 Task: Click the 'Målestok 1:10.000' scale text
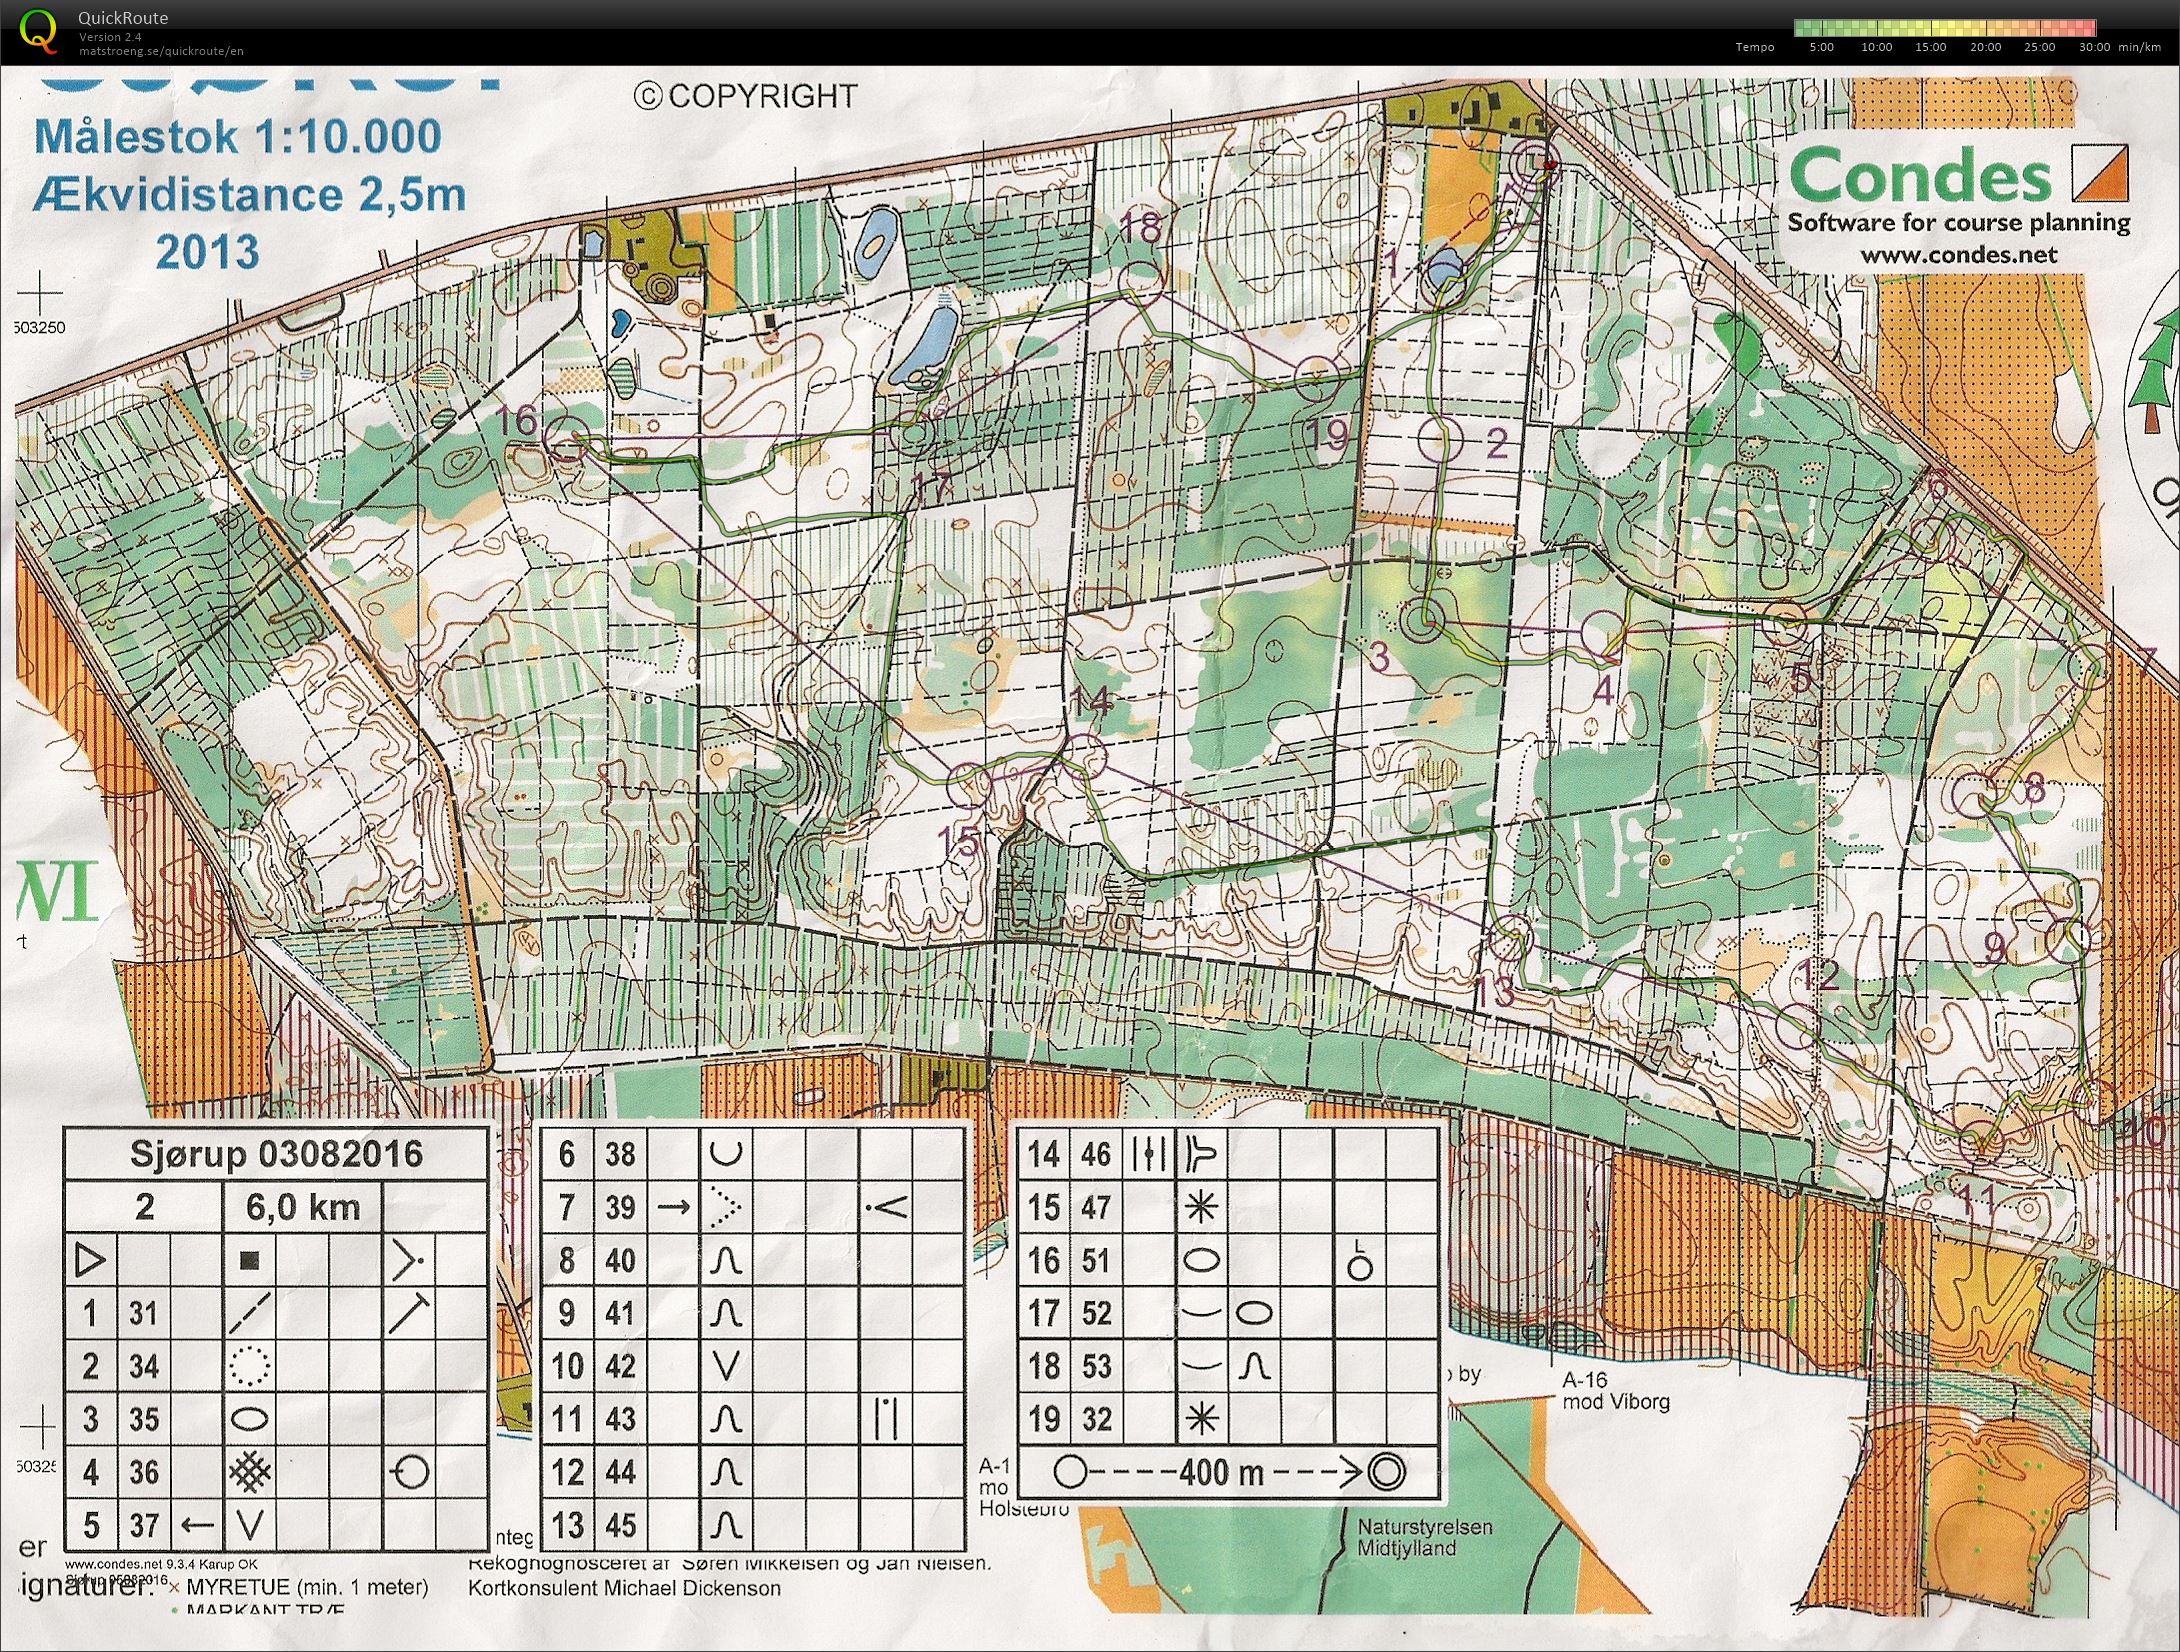point(238,136)
